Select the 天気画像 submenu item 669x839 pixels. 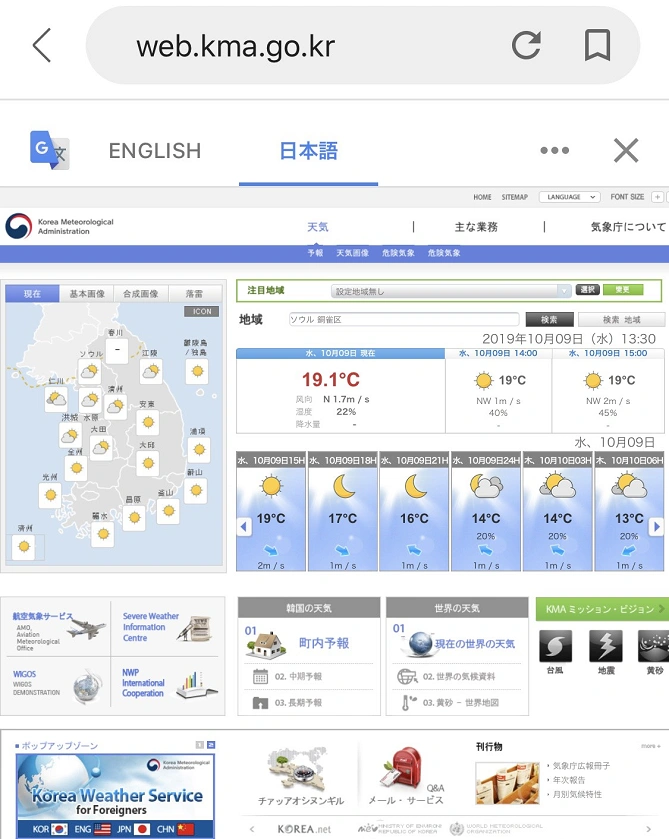[x=353, y=253]
